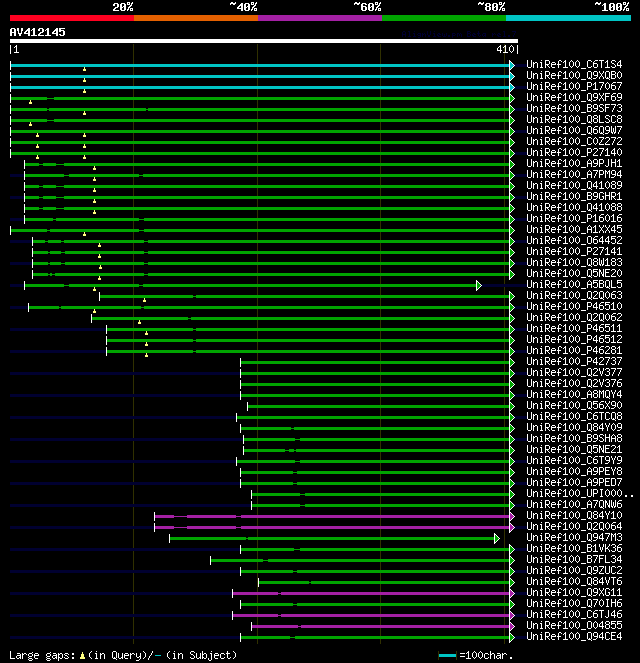Open the UniRef100_A9PEY8 label
This screenshot has width=640, height=663.
574,471
